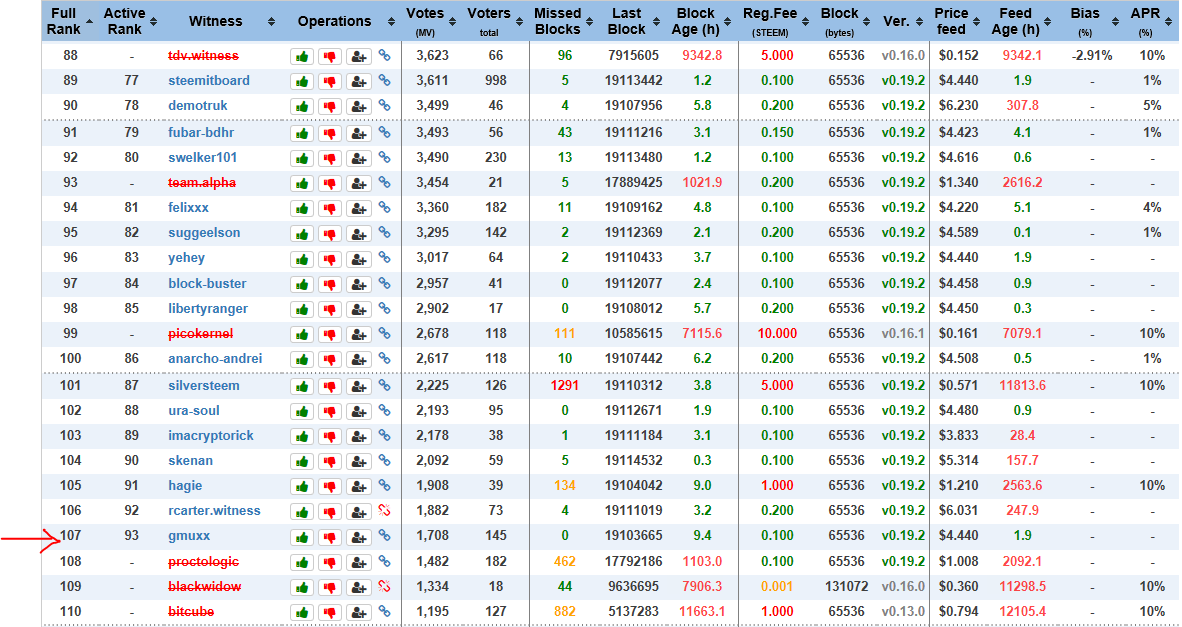This screenshot has width=1182, height=627.
Task: Vote thumbs up for gmuxx witness
Action: 302,537
